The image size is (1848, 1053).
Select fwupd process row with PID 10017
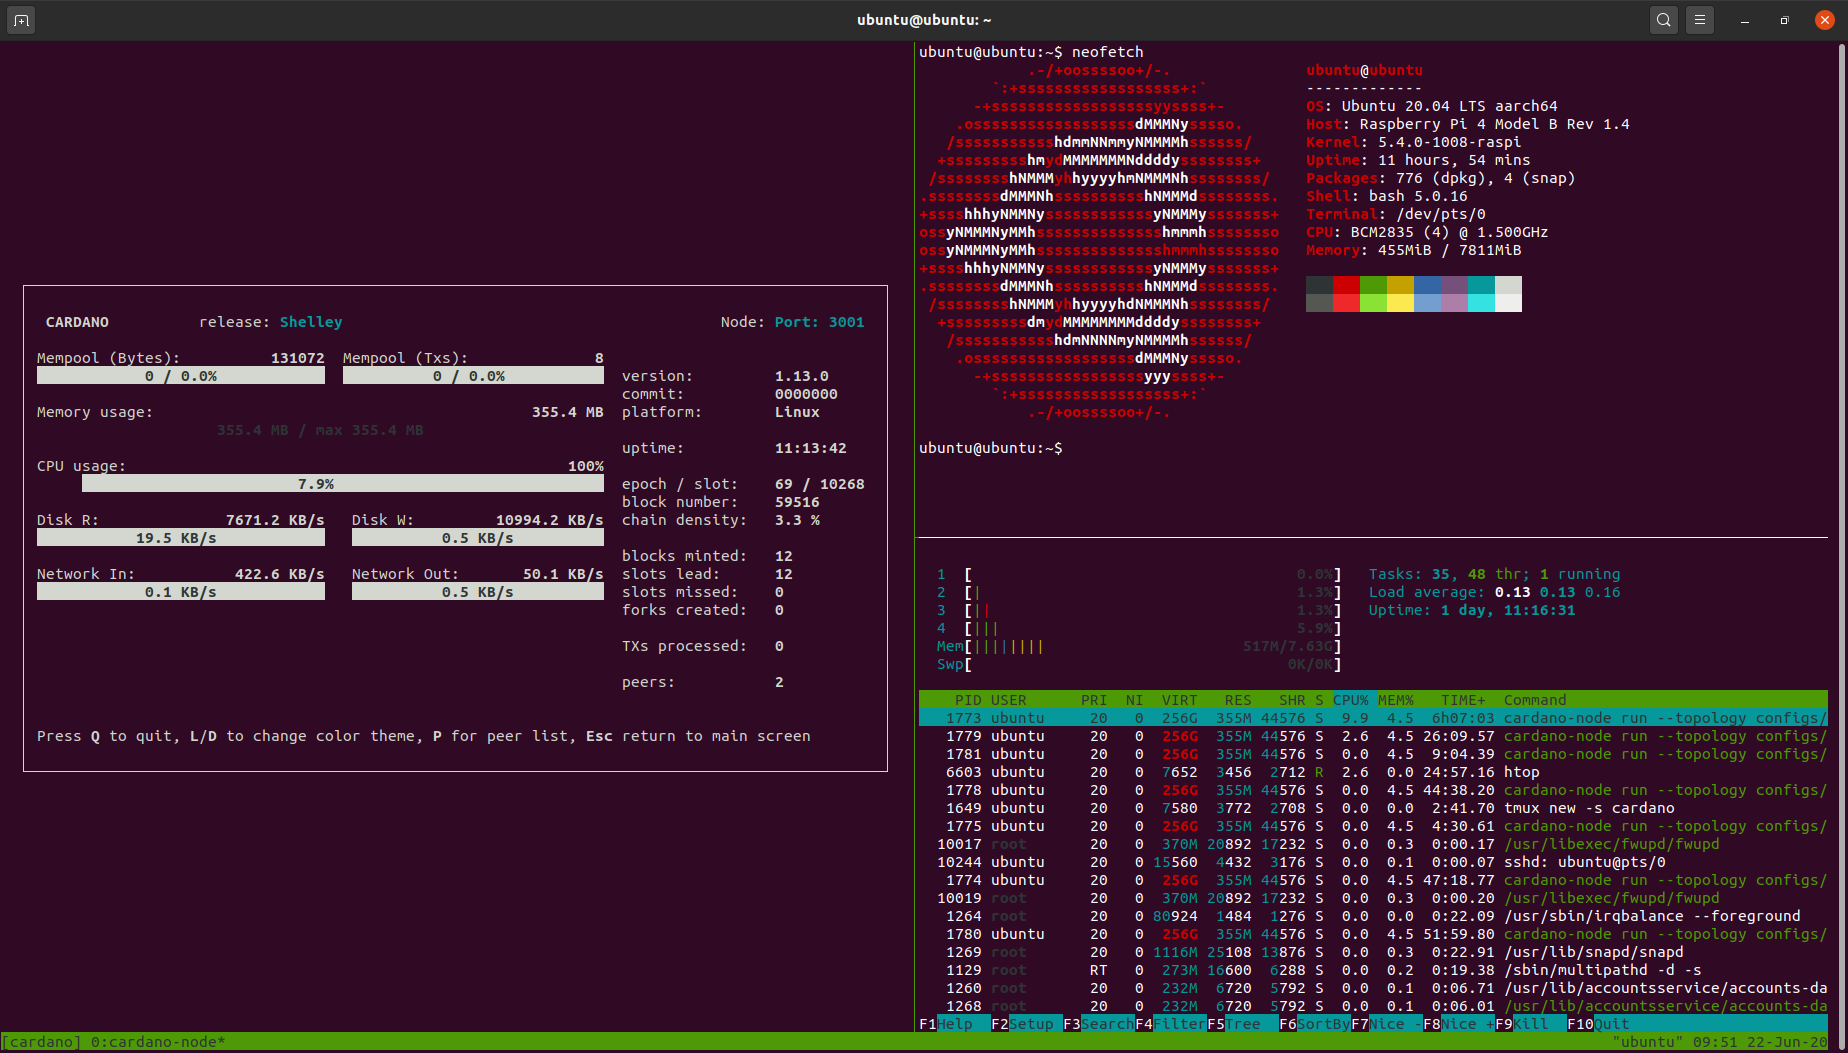tap(1373, 844)
